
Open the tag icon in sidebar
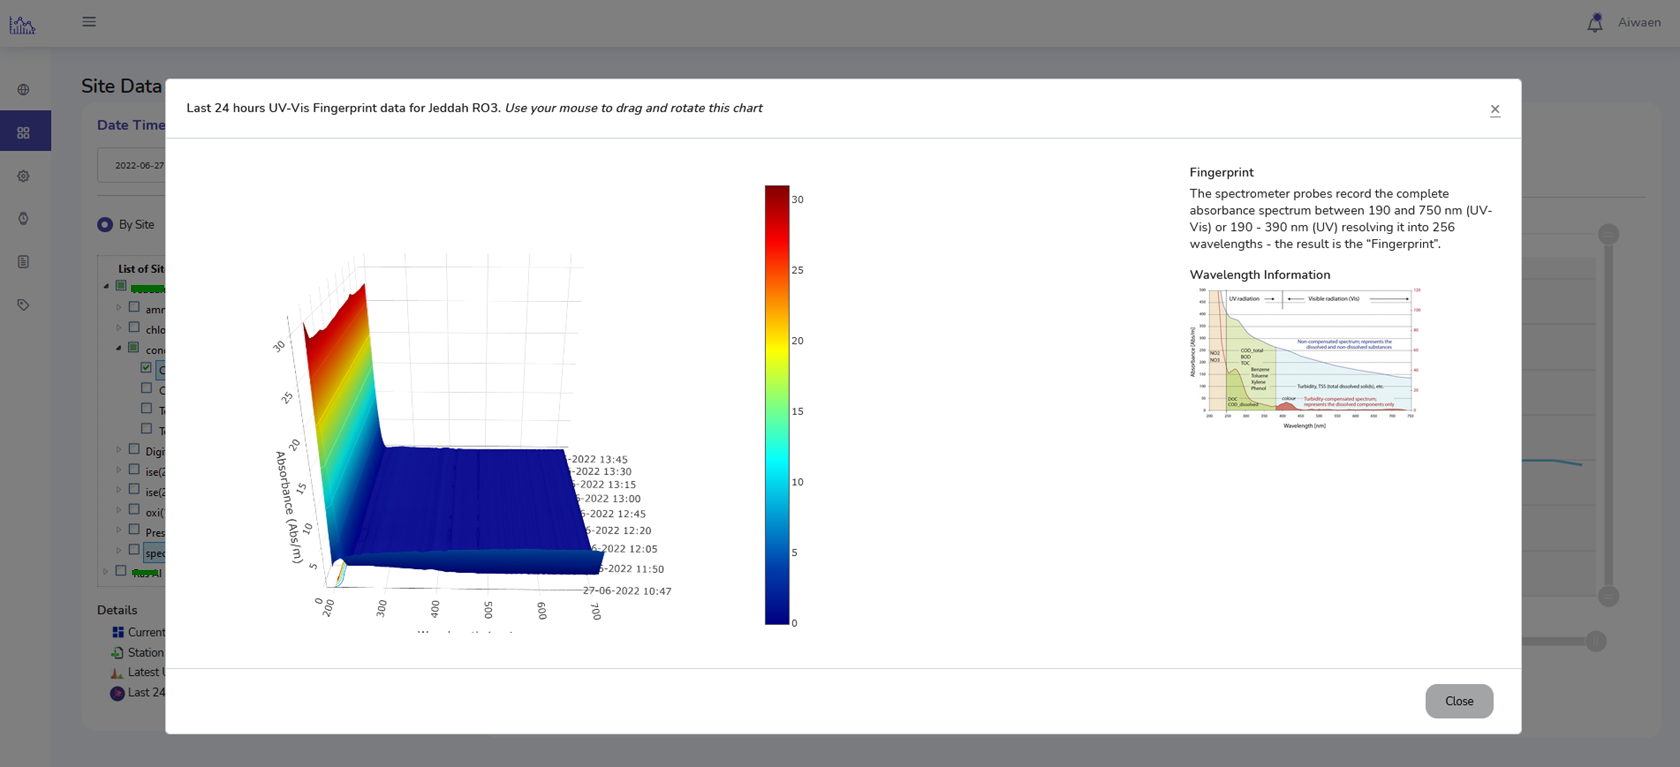point(23,305)
